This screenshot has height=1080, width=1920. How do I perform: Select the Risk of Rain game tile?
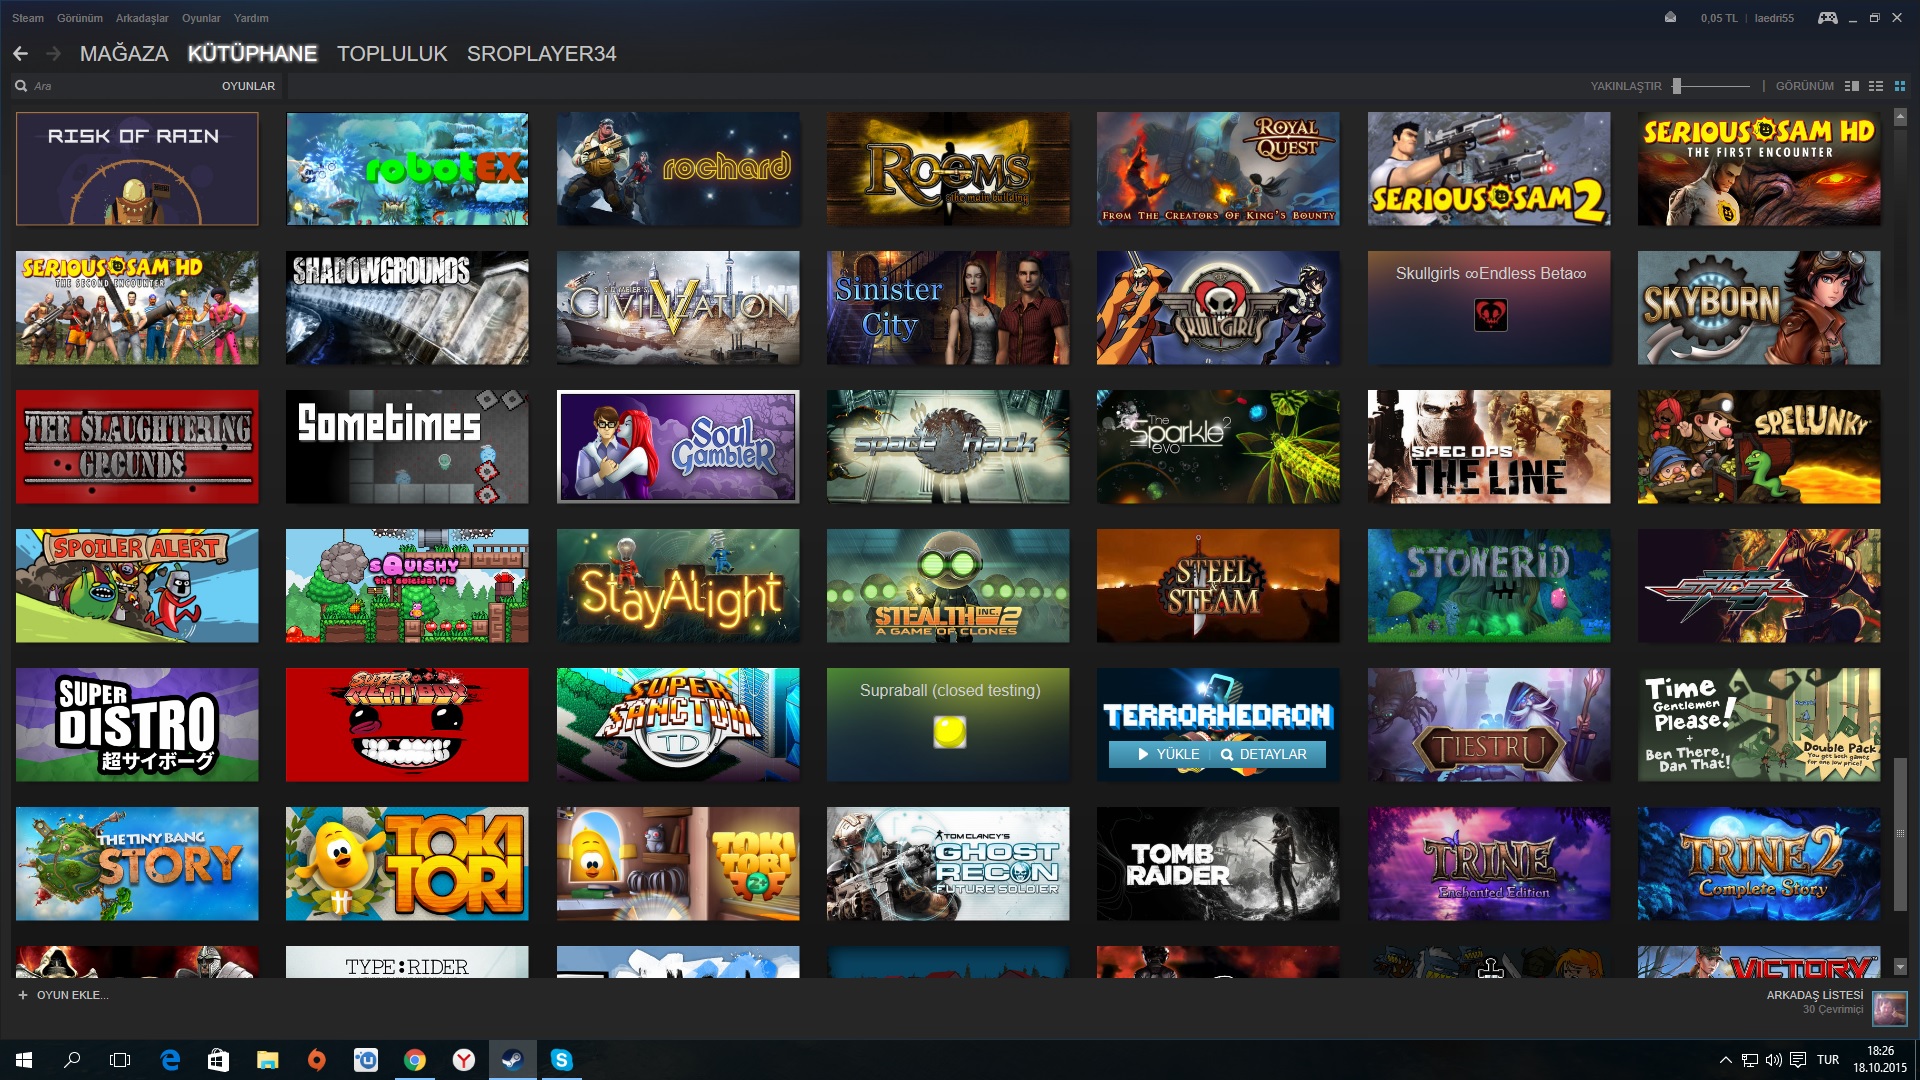(x=137, y=169)
